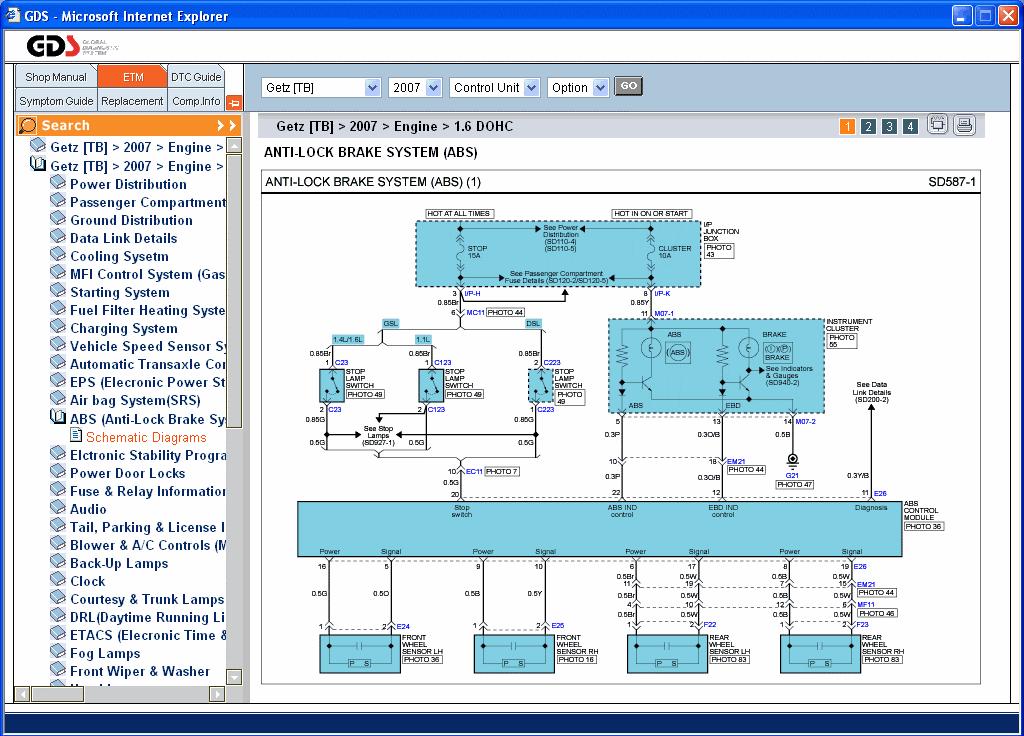Click the horizontal scrollbar right arrow in tree

tap(217, 694)
